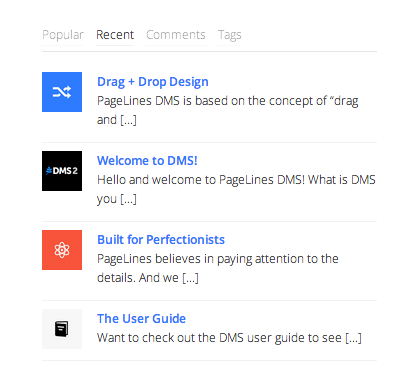Open the Drag + Drop Design post
400x380 pixels.
pyautogui.click(x=153, y=82)
